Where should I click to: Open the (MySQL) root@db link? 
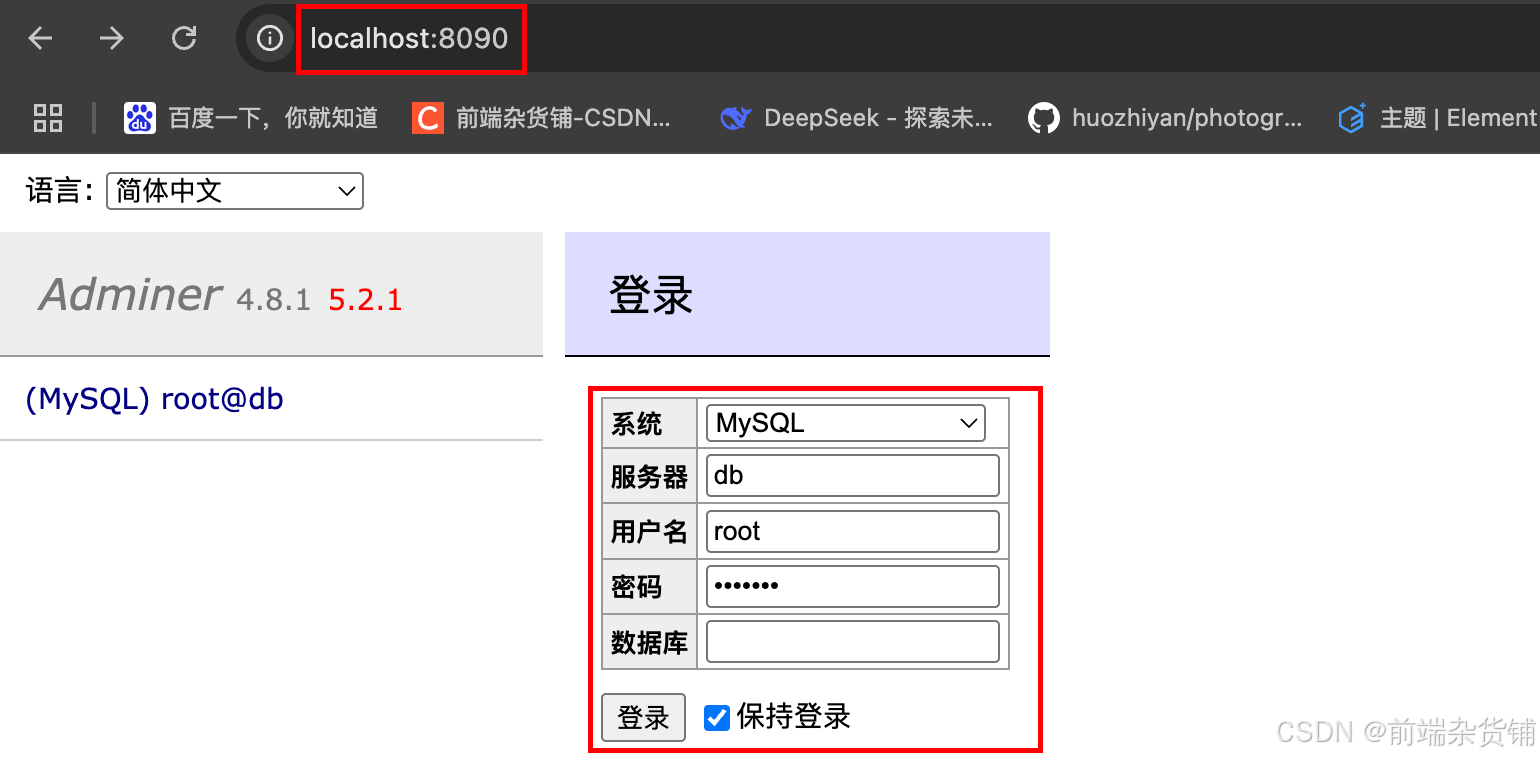154,399
